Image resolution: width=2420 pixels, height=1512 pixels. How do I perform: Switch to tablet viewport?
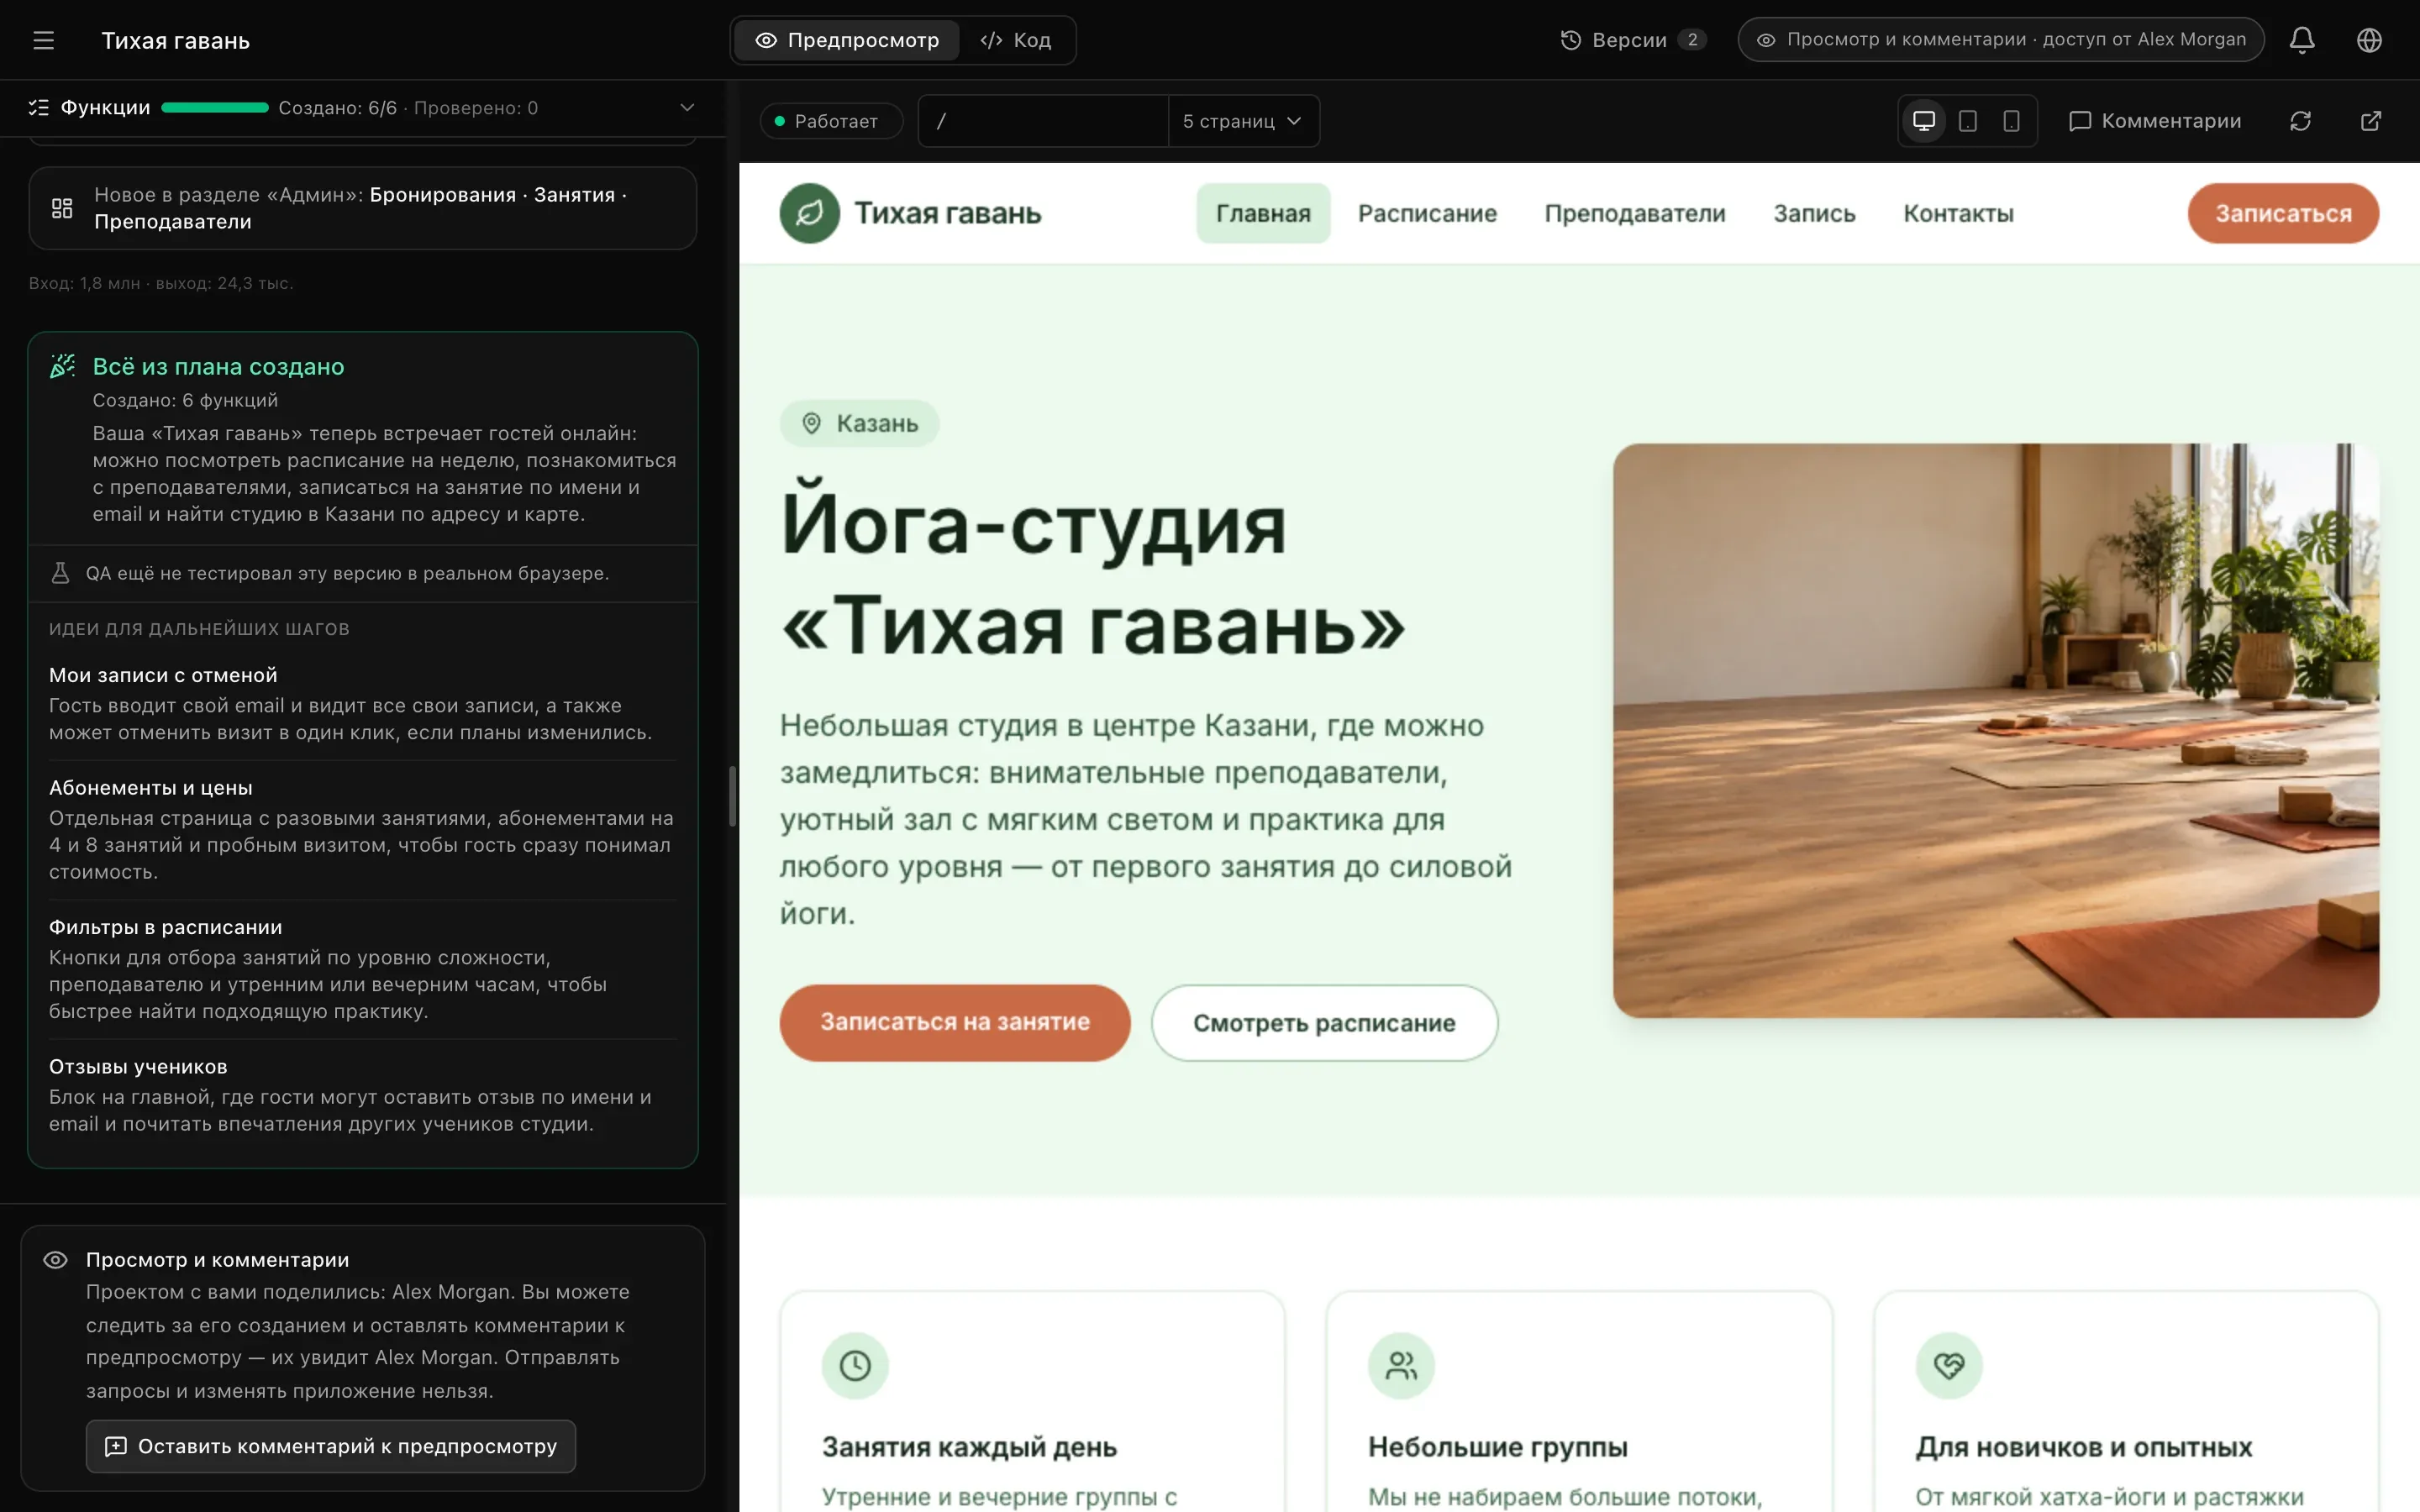[x=1967, y=121]
